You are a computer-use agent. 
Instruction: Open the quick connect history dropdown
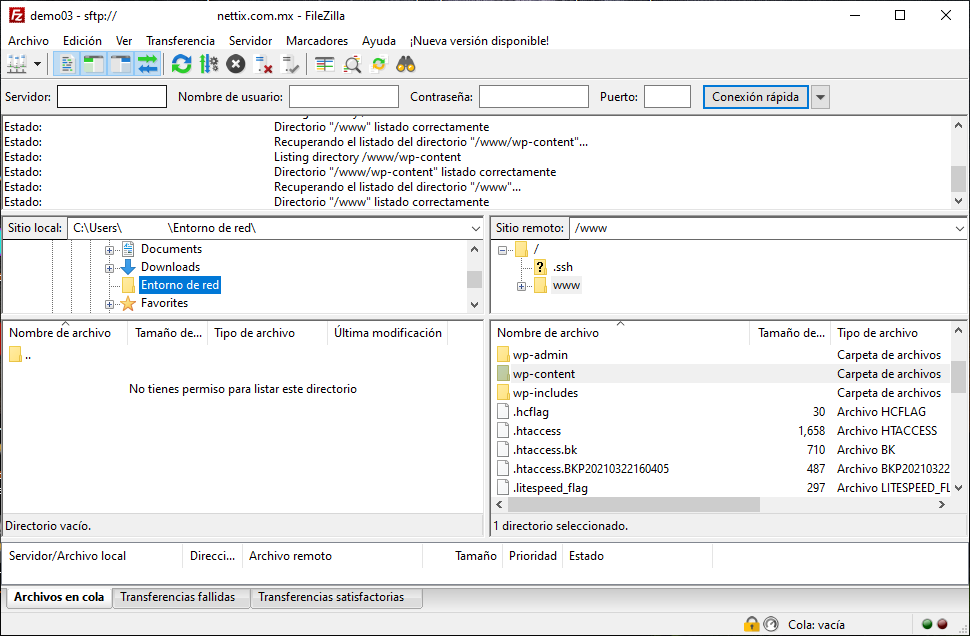tap(820, 97)
